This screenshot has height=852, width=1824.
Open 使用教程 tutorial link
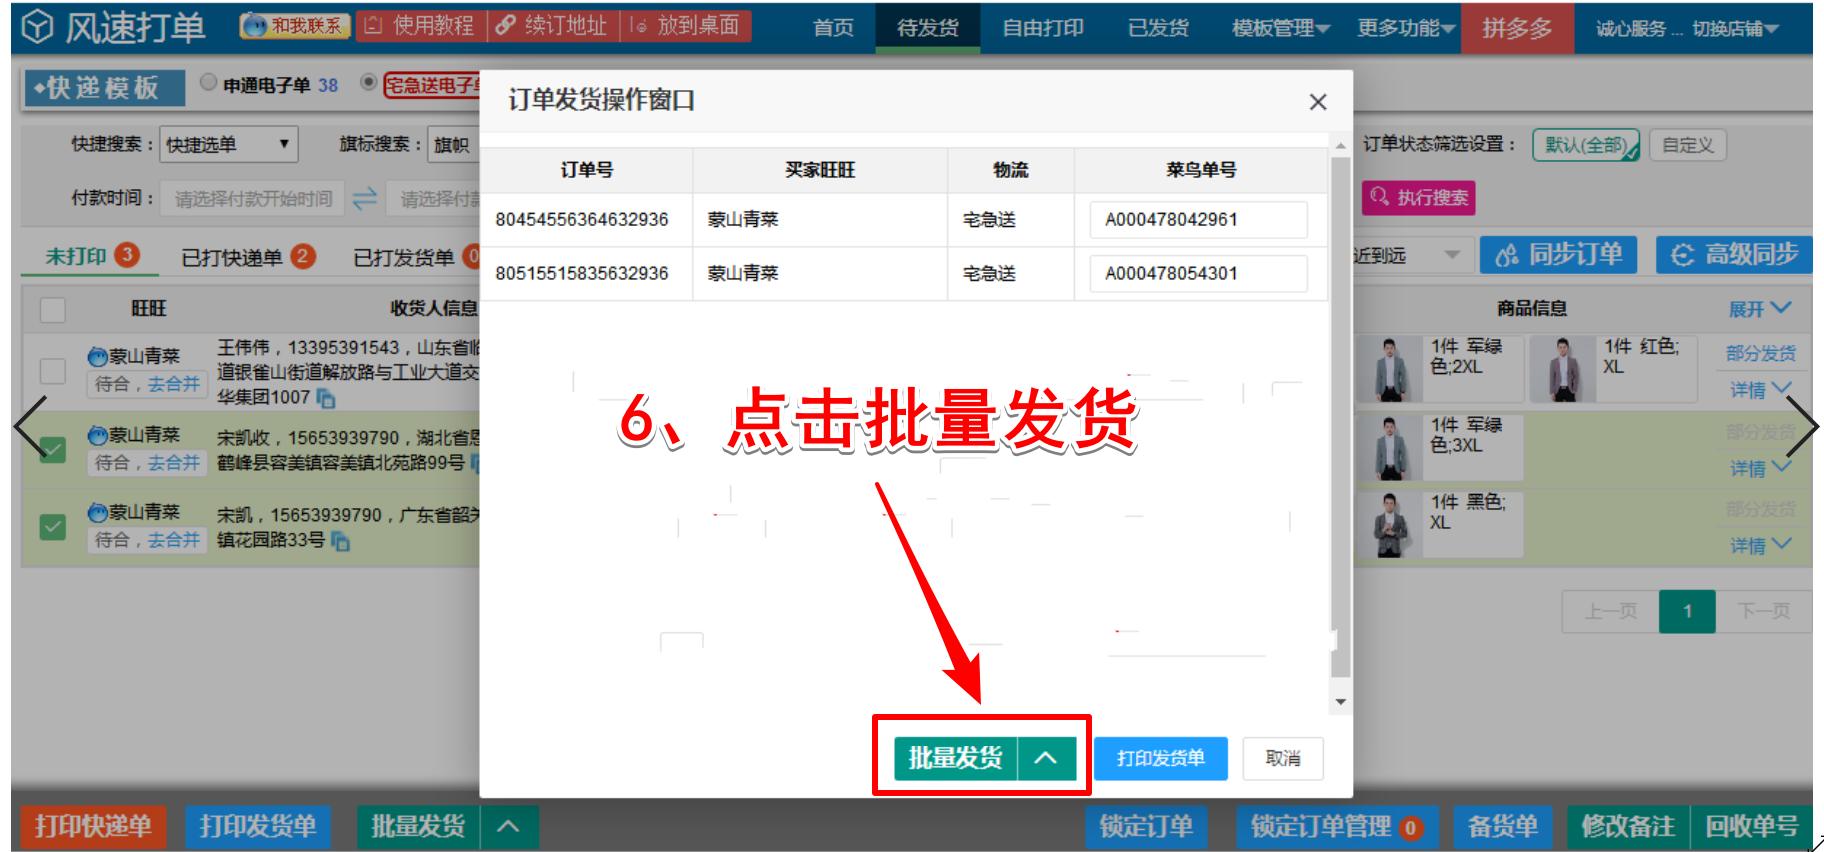(420, 25)
